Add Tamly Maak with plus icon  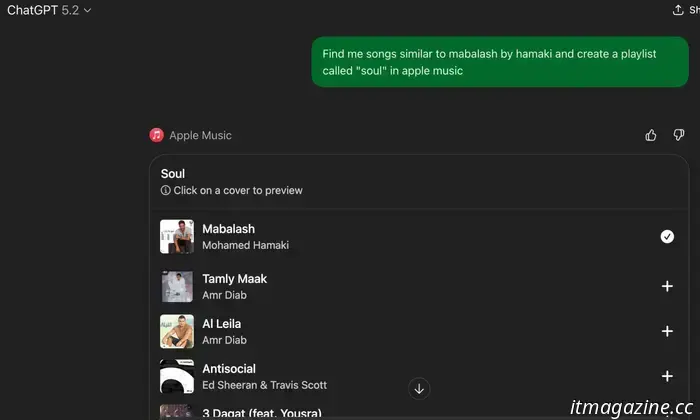tap(667, 286)
